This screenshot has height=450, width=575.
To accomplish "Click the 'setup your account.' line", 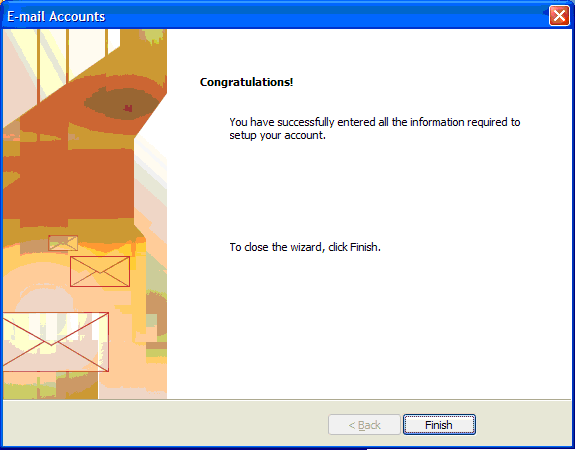I will tap(278, 136).
